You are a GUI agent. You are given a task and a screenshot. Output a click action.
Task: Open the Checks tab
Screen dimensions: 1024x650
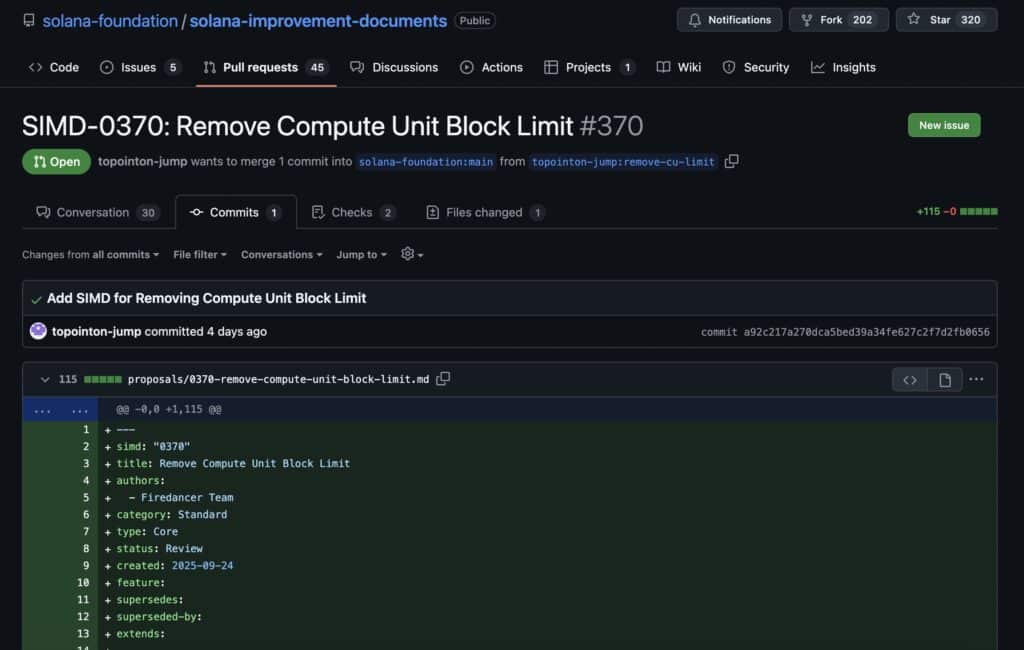pos(353,212)
